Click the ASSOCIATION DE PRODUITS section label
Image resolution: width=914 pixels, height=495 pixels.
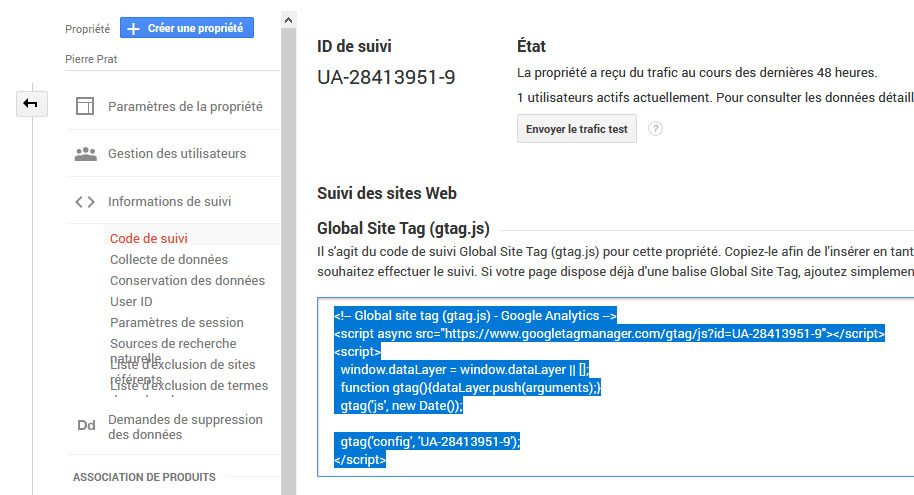pos(144,477)
